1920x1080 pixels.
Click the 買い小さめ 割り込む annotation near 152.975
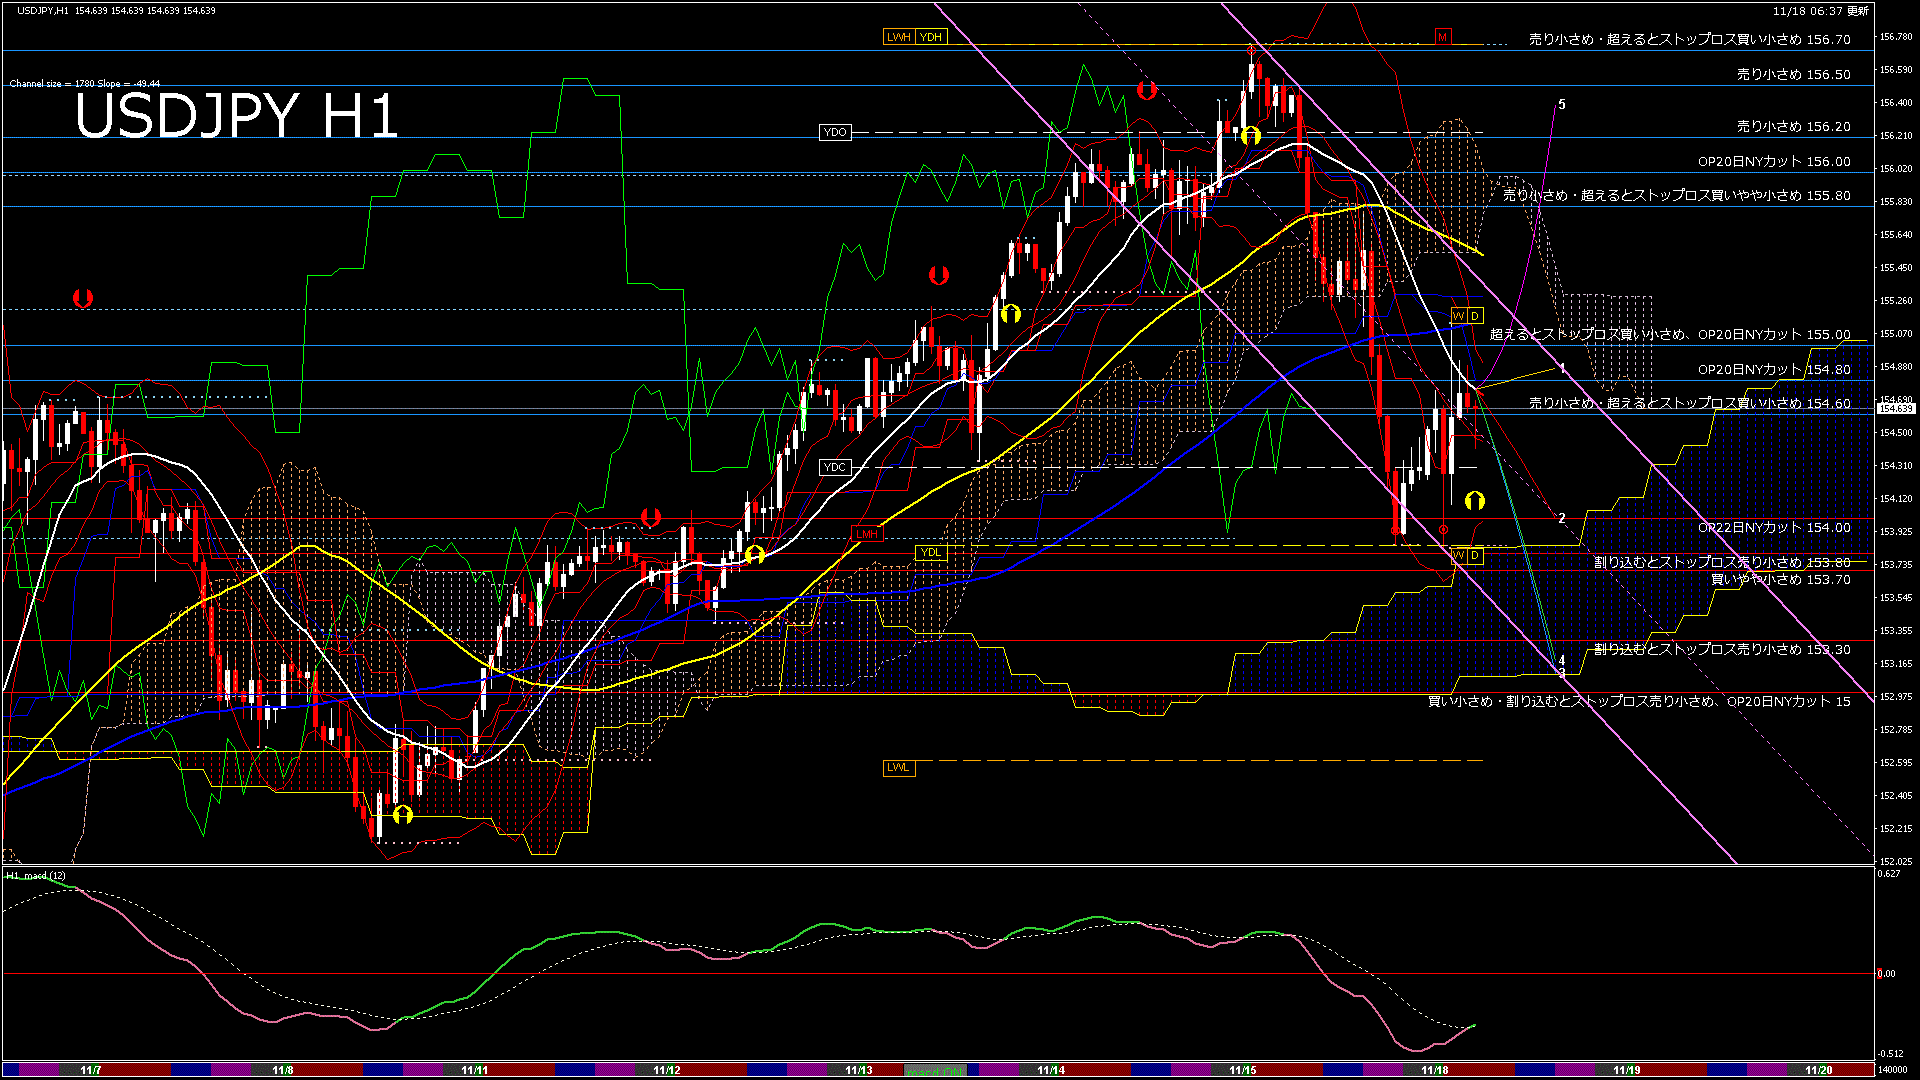pos(1639,701)
